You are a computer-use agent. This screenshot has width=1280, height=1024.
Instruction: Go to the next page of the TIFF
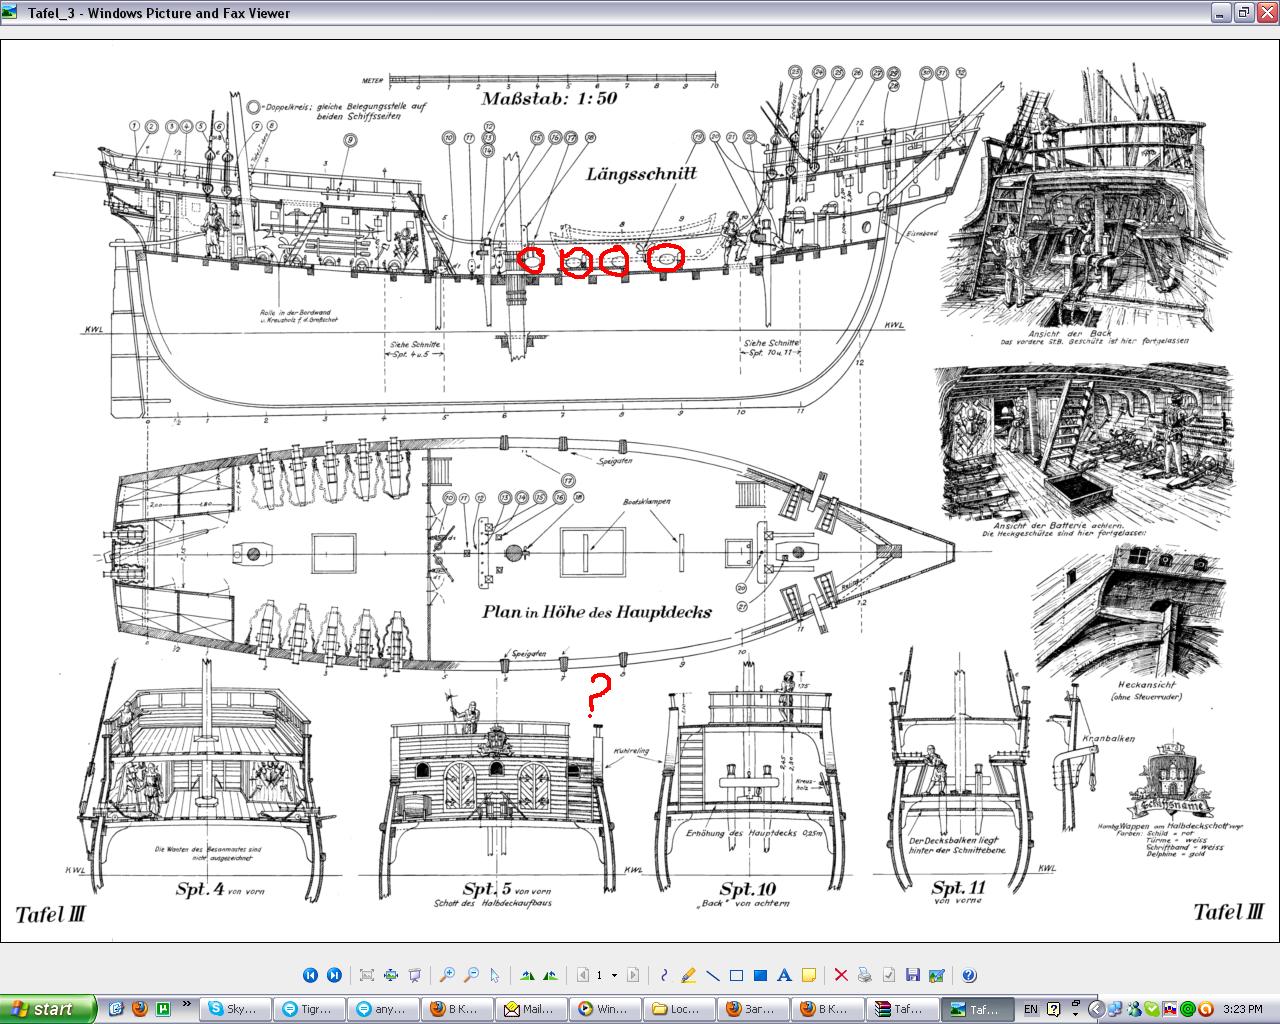click(x=634, y=975)
